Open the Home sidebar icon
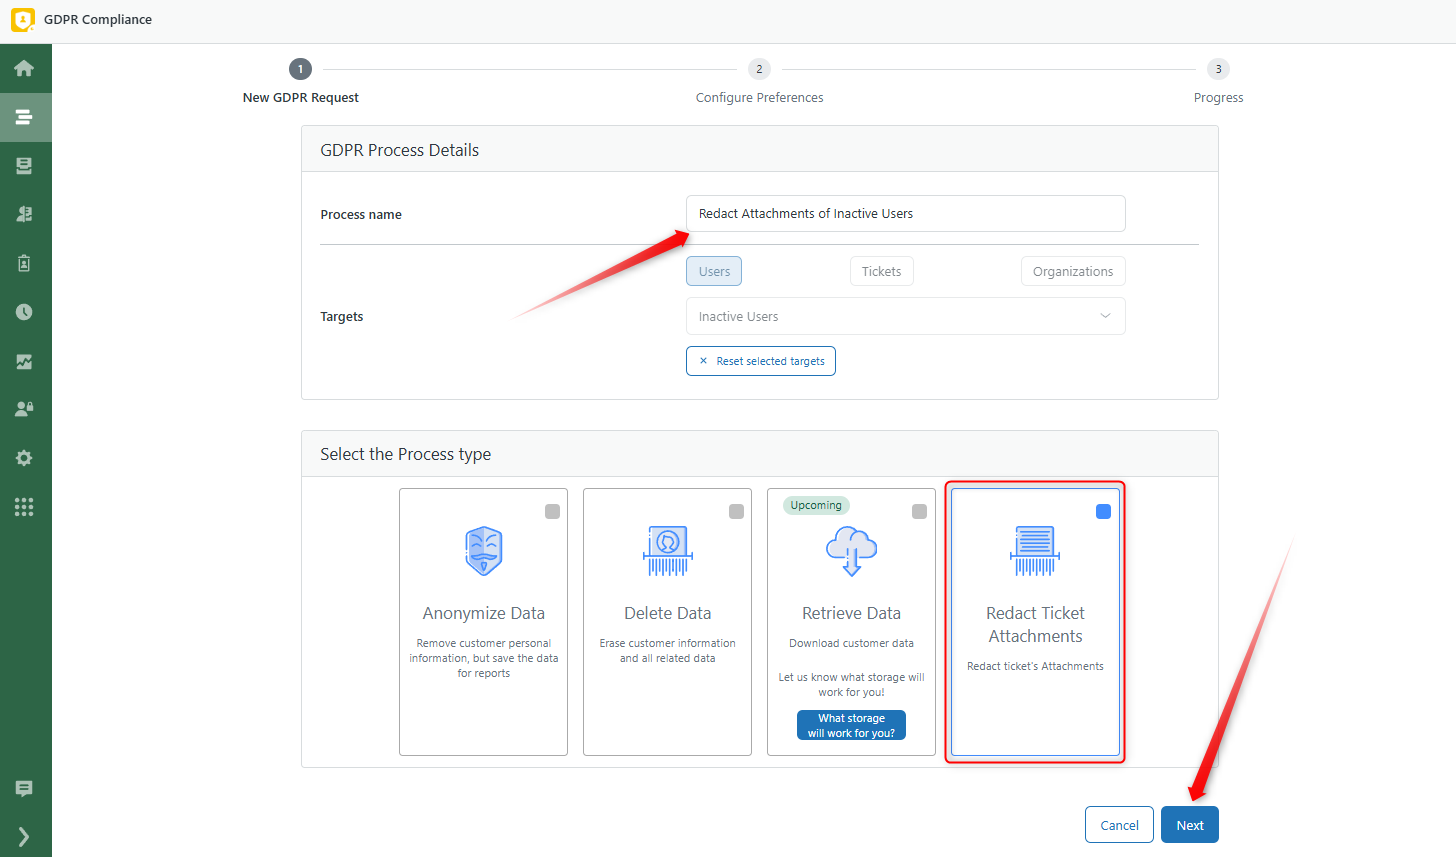1456x857 pixels. point(24,68)
